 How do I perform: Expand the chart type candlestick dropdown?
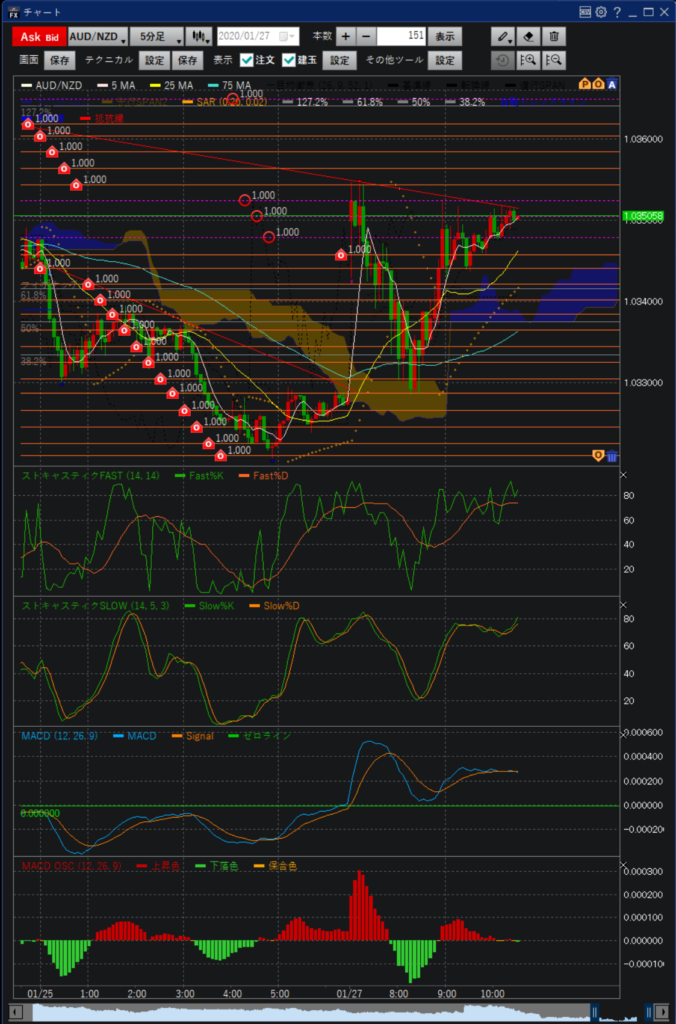[201, 36]
